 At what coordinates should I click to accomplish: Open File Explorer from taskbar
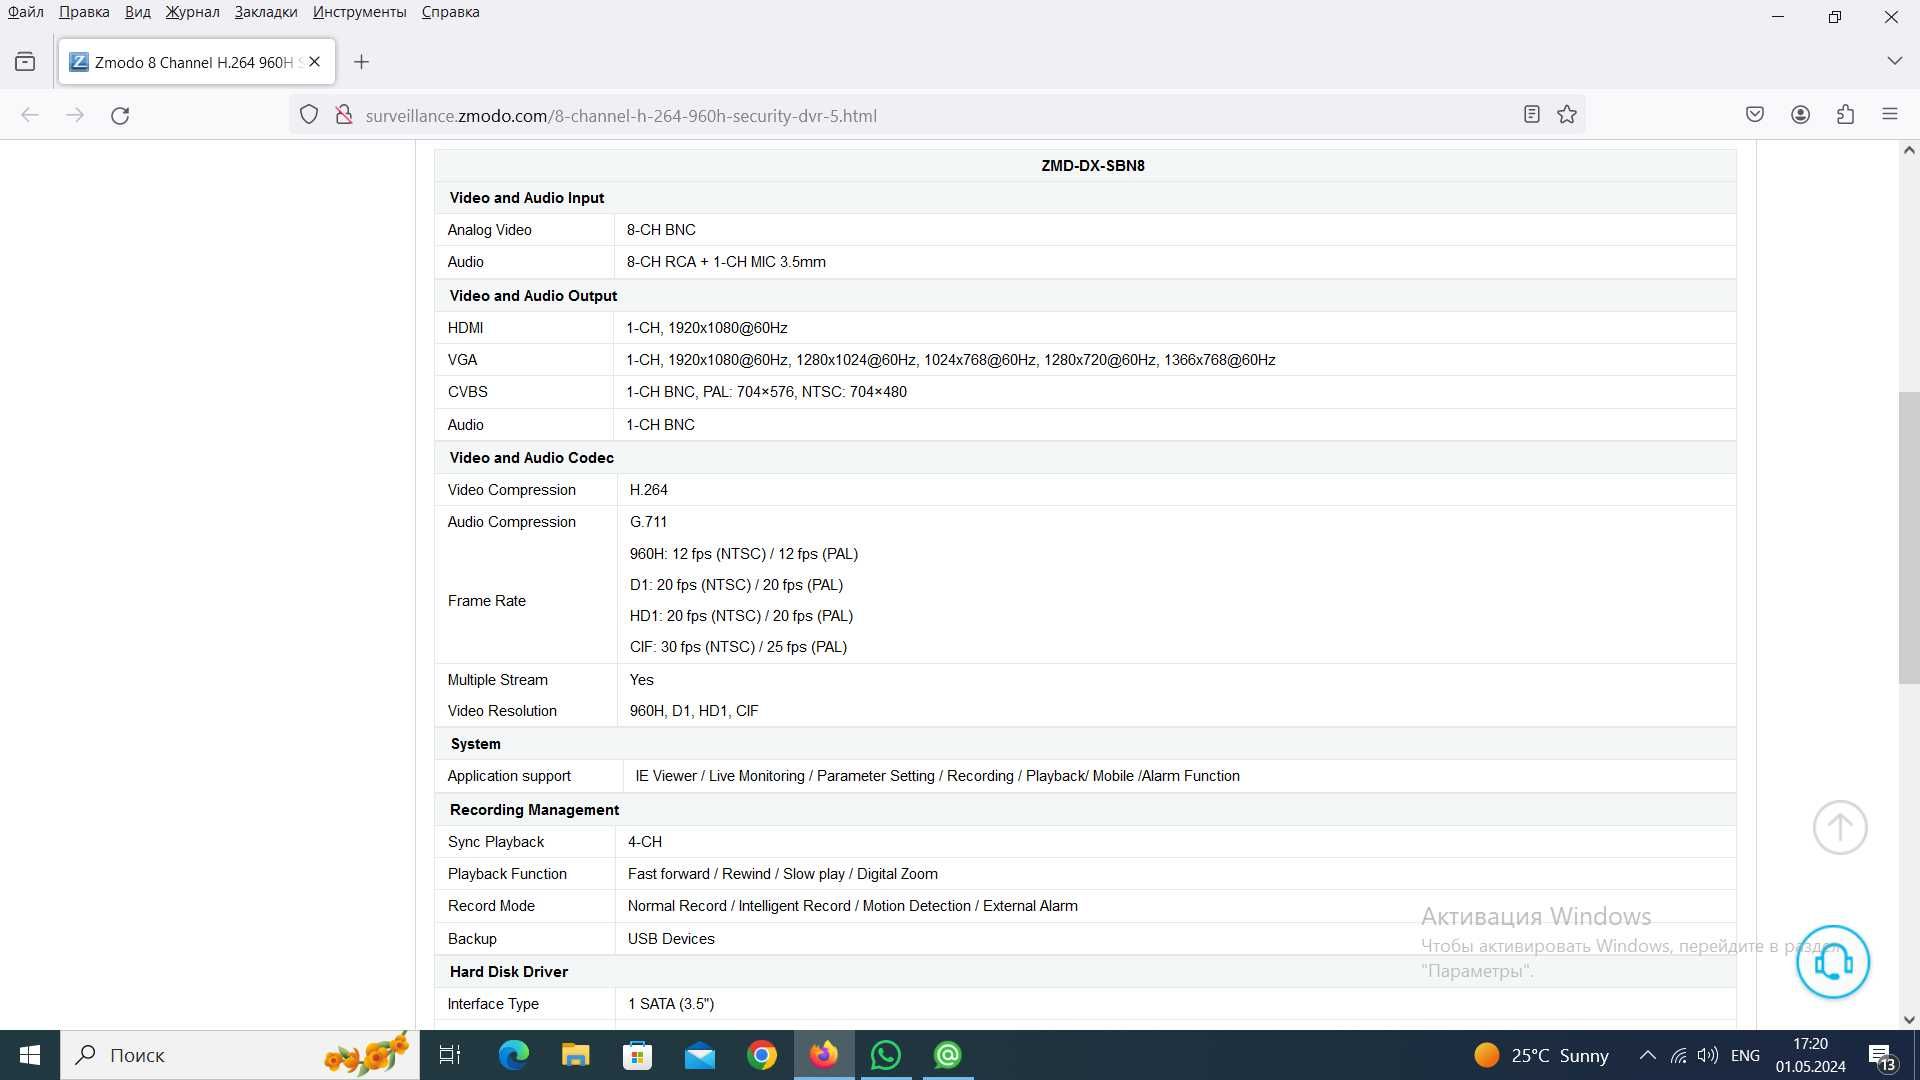click(x=575, y=1055)
